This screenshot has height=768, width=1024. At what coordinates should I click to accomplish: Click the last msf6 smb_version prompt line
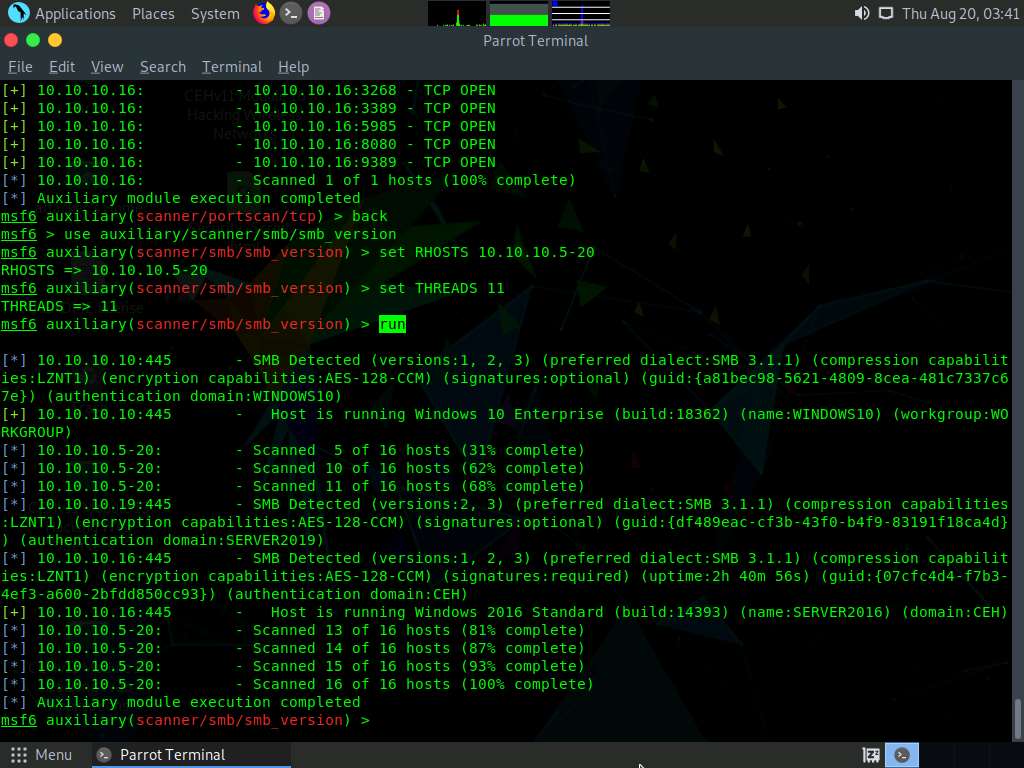tap(185, 720)
